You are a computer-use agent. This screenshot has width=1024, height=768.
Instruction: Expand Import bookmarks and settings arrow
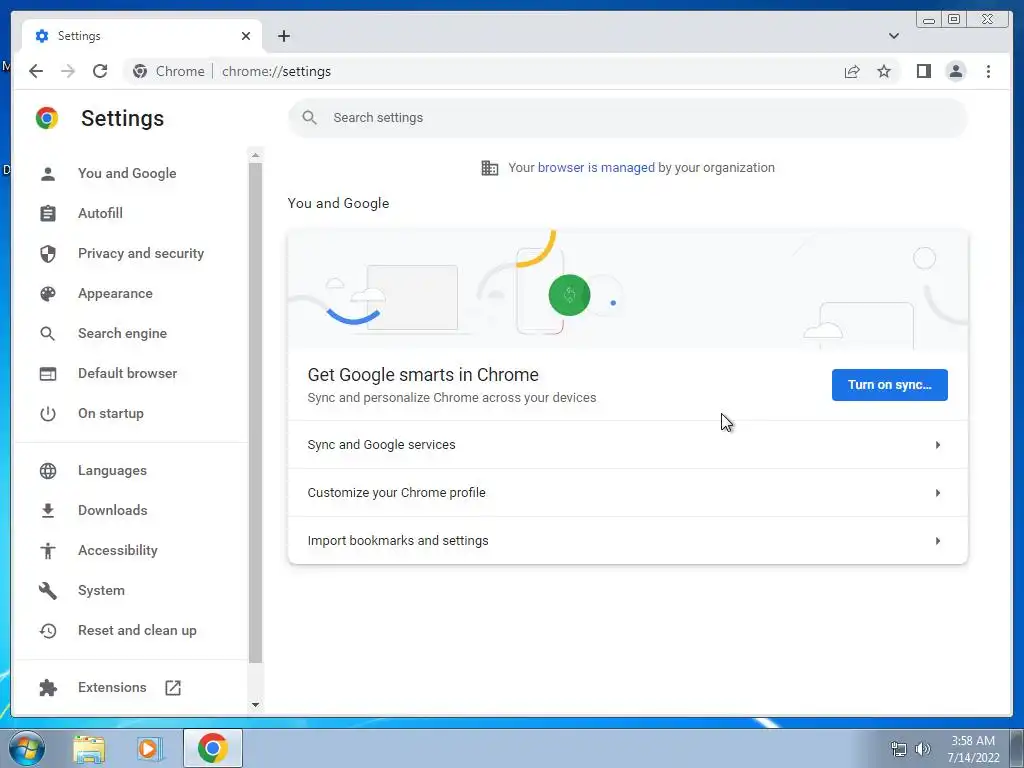[x=938, y=541]
